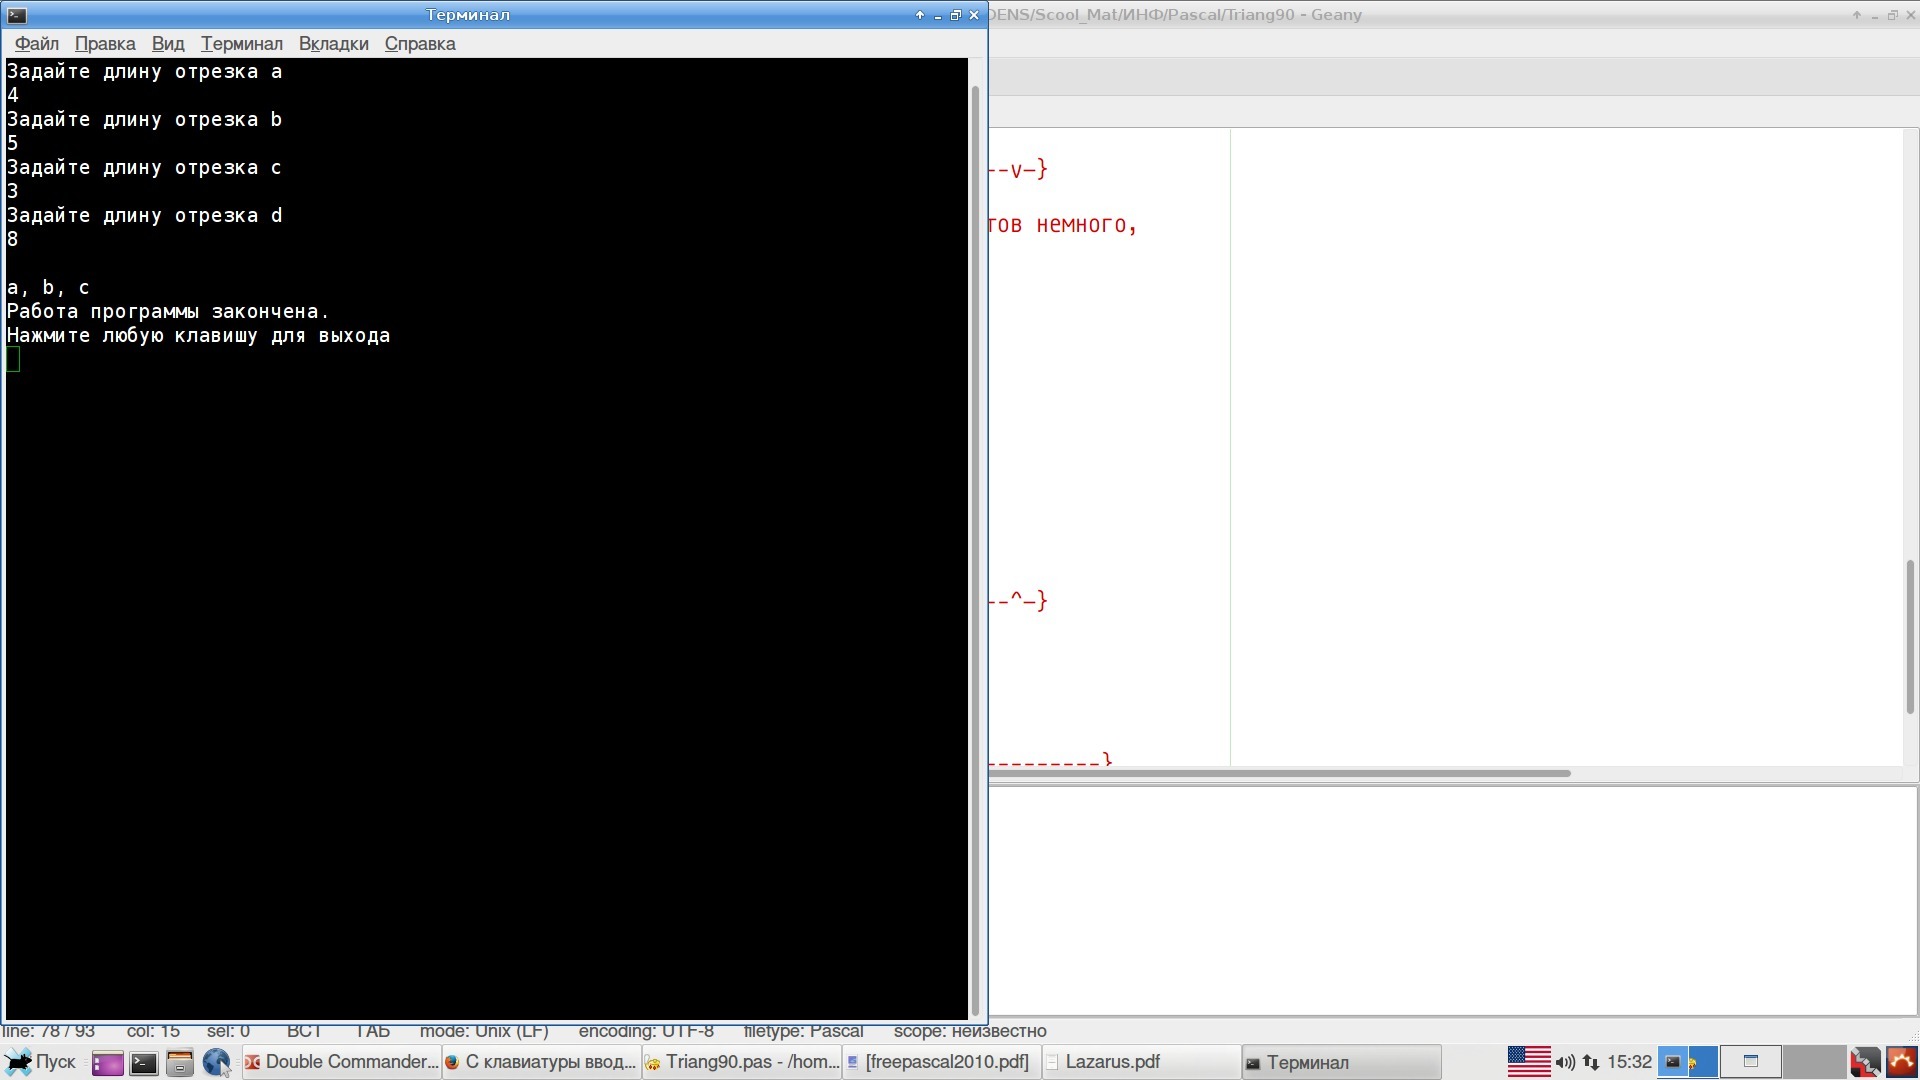Open the Вкладки menu
The height and width of the screenshot is (1080, 1920).
click(333, 44)
